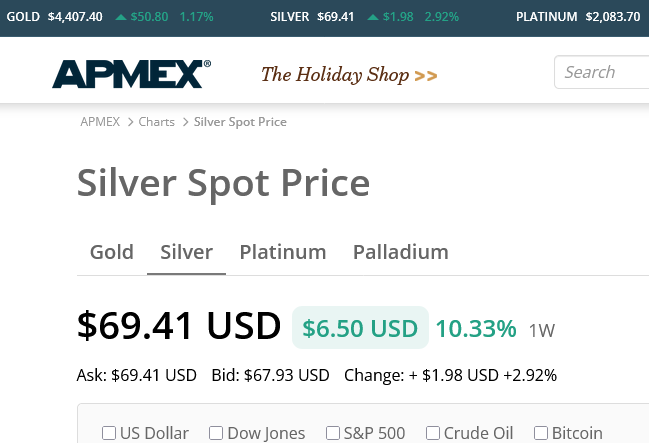Click the APMEX breadcrumb link

pyautogui.click(x=100, y=122)
